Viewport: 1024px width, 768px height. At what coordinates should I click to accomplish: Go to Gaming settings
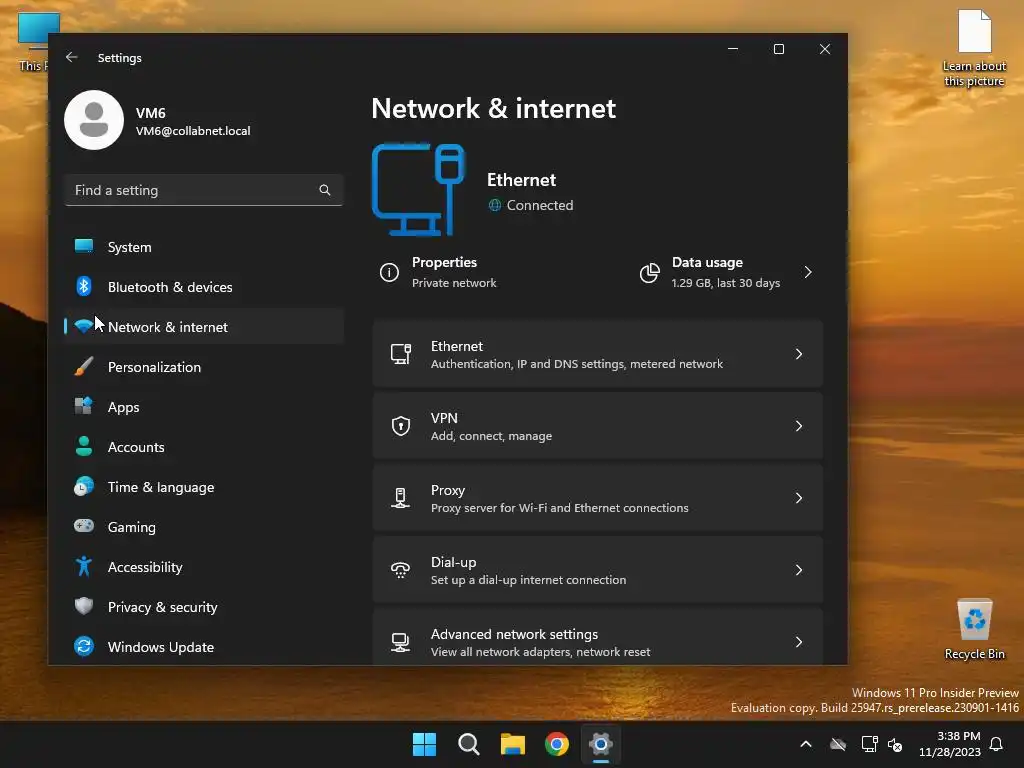(x=204, y=527)
